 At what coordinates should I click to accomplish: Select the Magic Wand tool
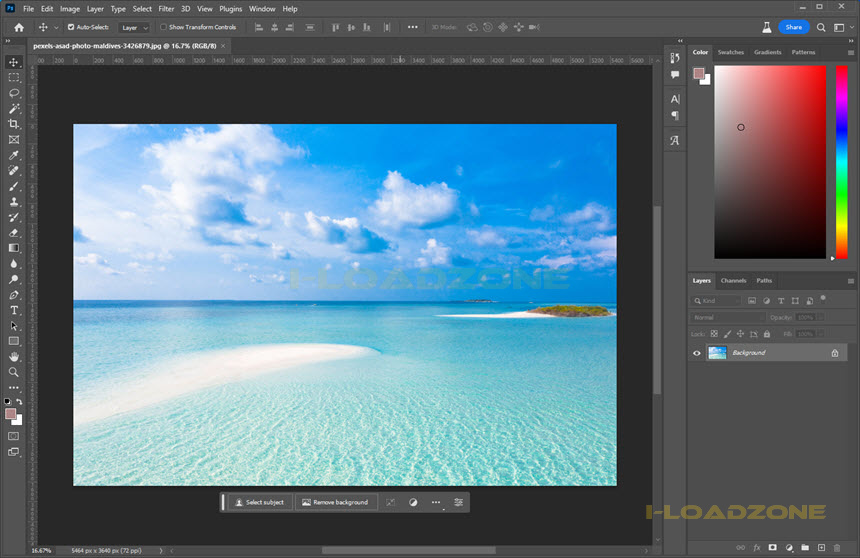(14, 109)
